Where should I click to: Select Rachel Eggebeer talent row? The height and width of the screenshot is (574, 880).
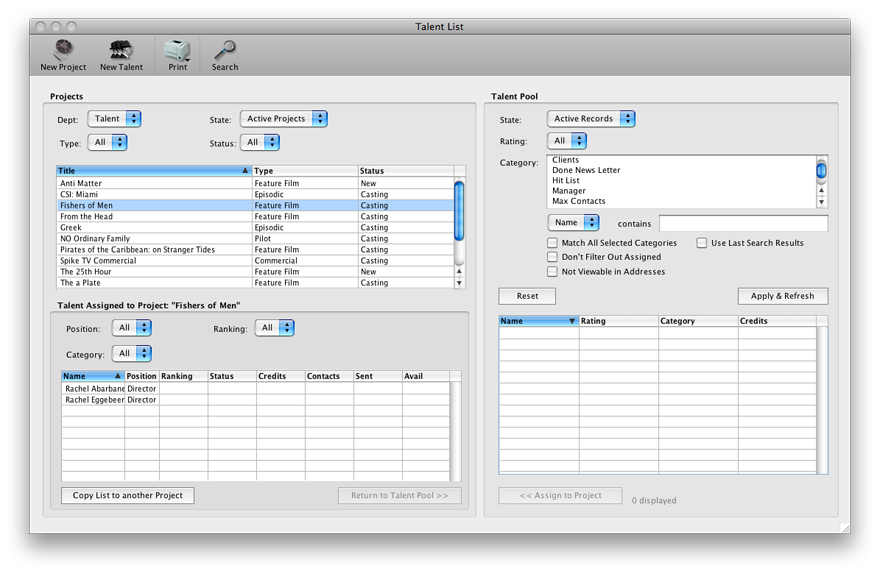(x=255, y=399)
